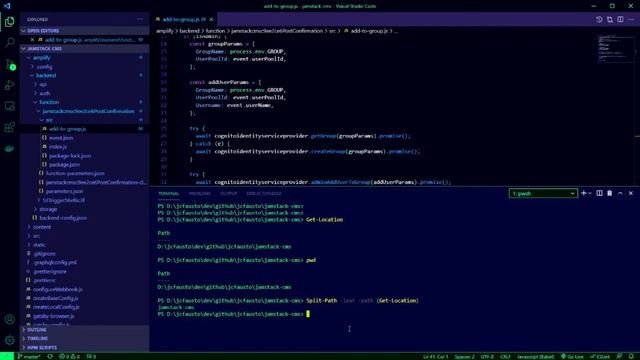The height and width of the screenshot is (360, 640).
Task: Open MongoDB leaf icon view
Action: 9,149
